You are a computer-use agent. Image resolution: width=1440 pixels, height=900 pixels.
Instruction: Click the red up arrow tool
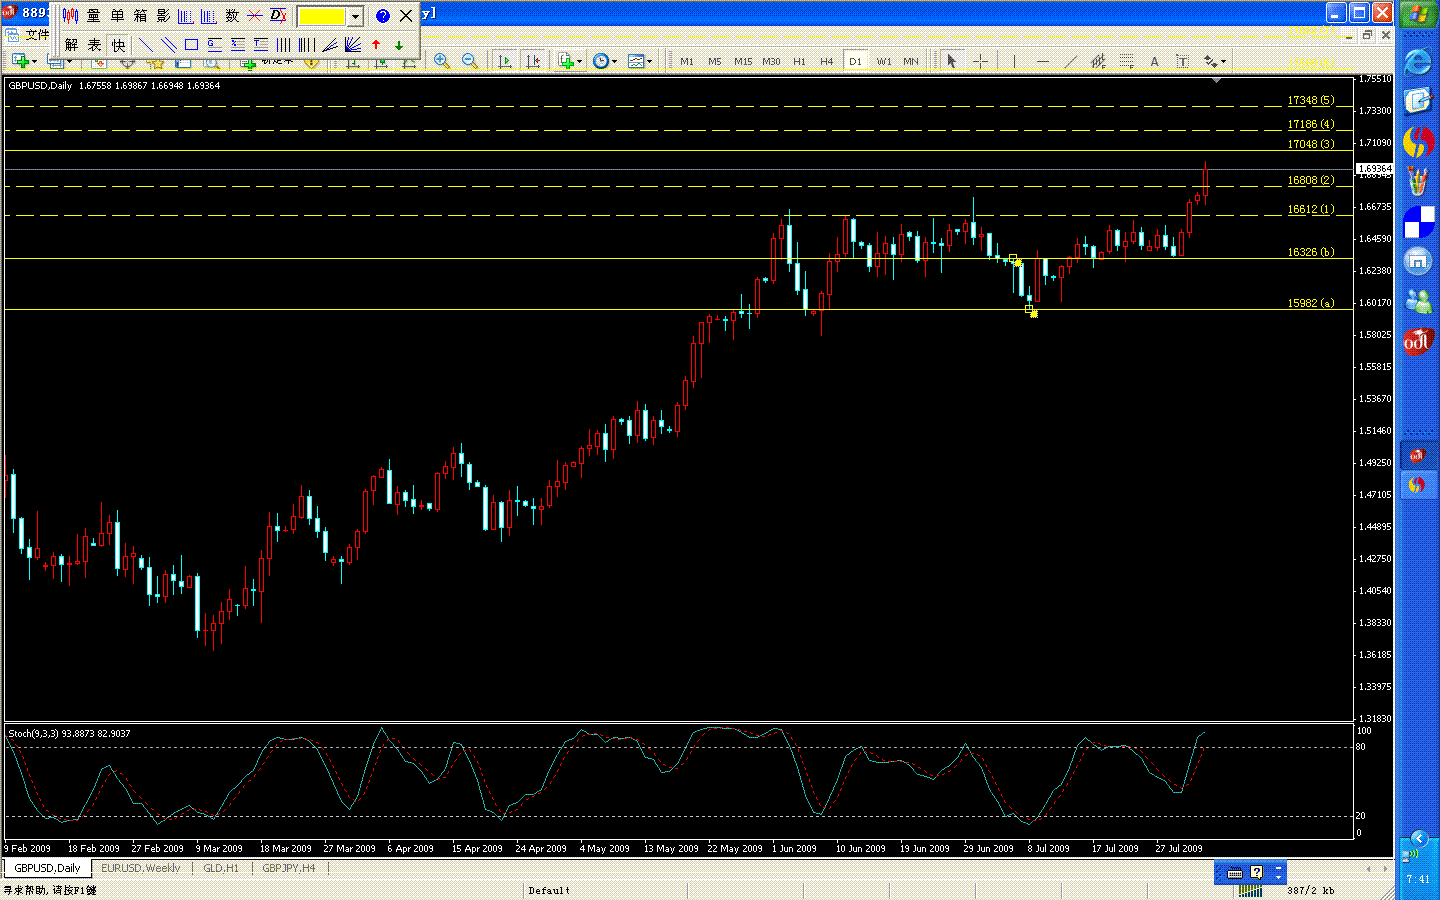pos(376,45)
